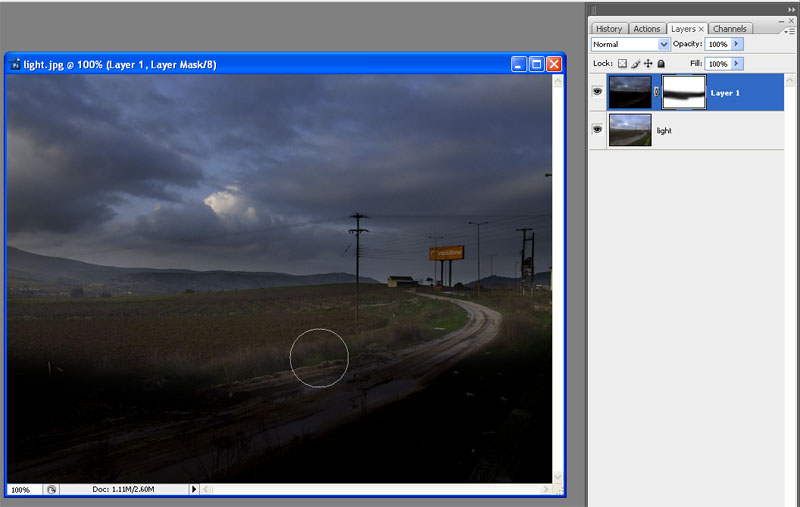Maximize the light.jpg document window
Image resolution: width=800 pixels, height=507 pixels.
click(536, 64)
